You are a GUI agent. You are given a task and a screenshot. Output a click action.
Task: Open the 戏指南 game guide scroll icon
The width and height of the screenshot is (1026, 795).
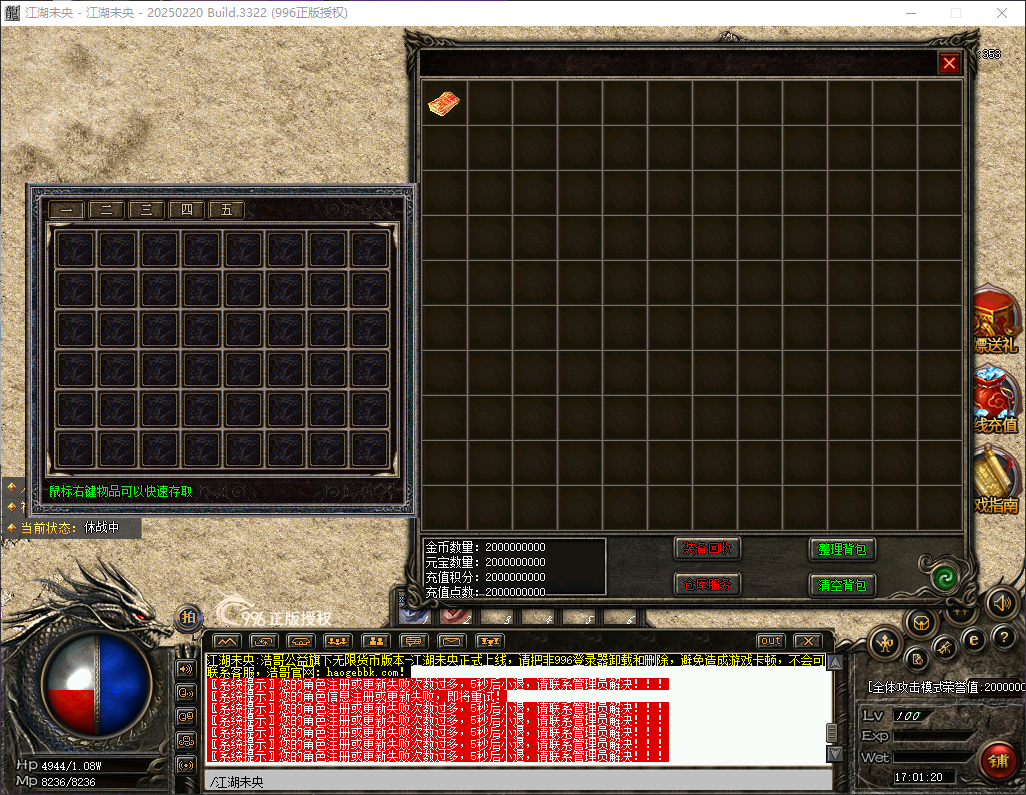click(x=997, y=482)
